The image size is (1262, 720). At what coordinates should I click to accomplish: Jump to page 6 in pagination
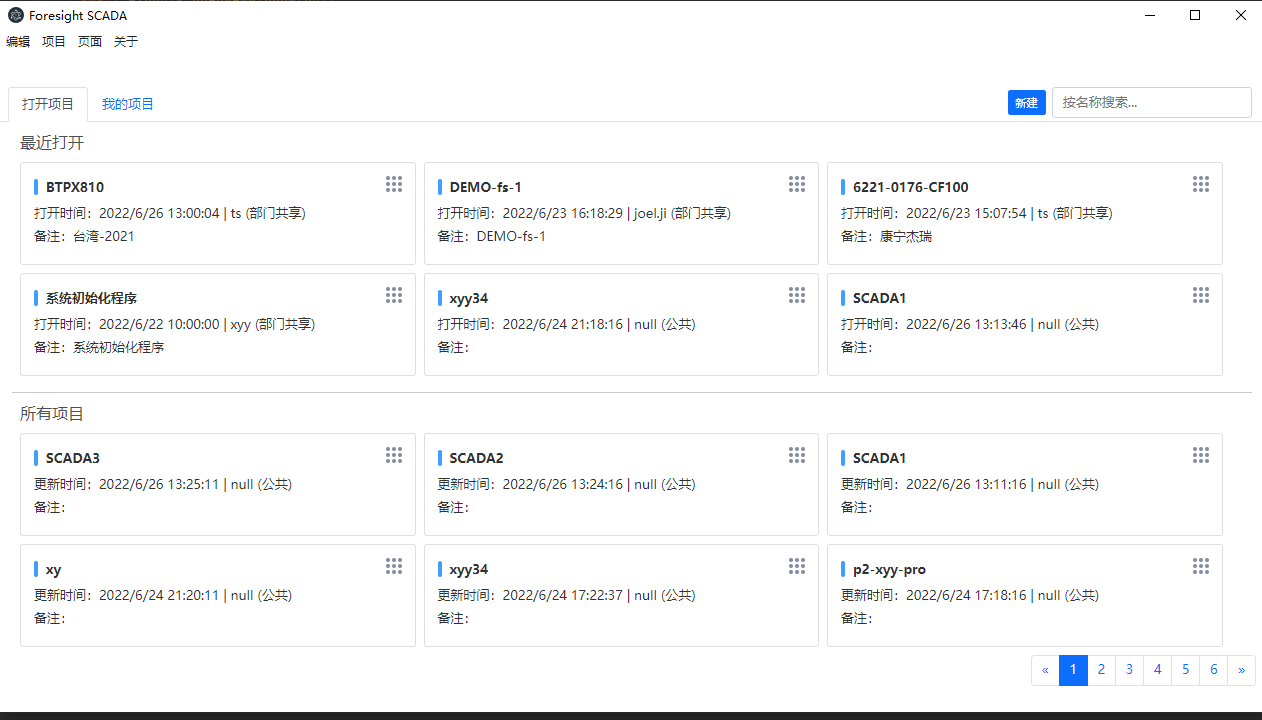[1213, 670]
